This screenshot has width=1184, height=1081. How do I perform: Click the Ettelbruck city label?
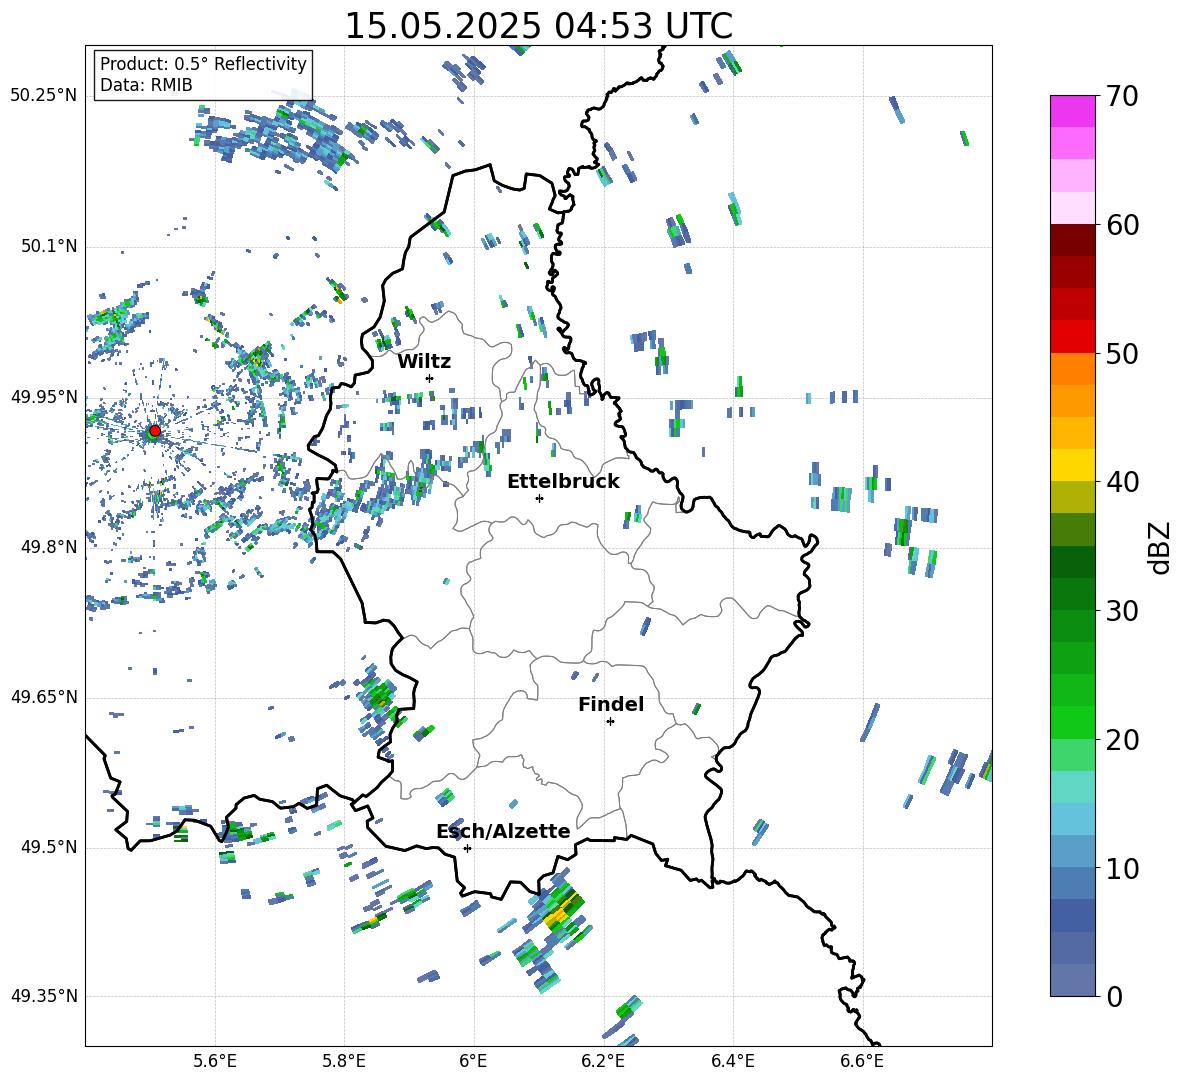click(563, 482)
